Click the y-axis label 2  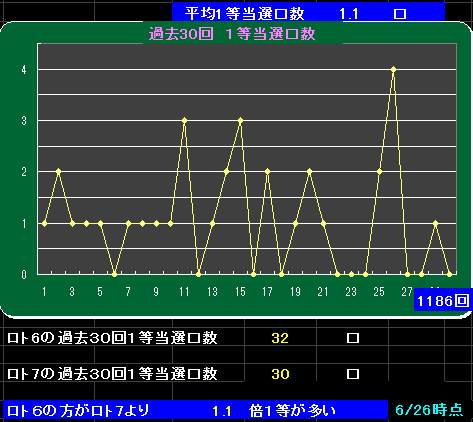pyautogui.click(x=24, y=172)
